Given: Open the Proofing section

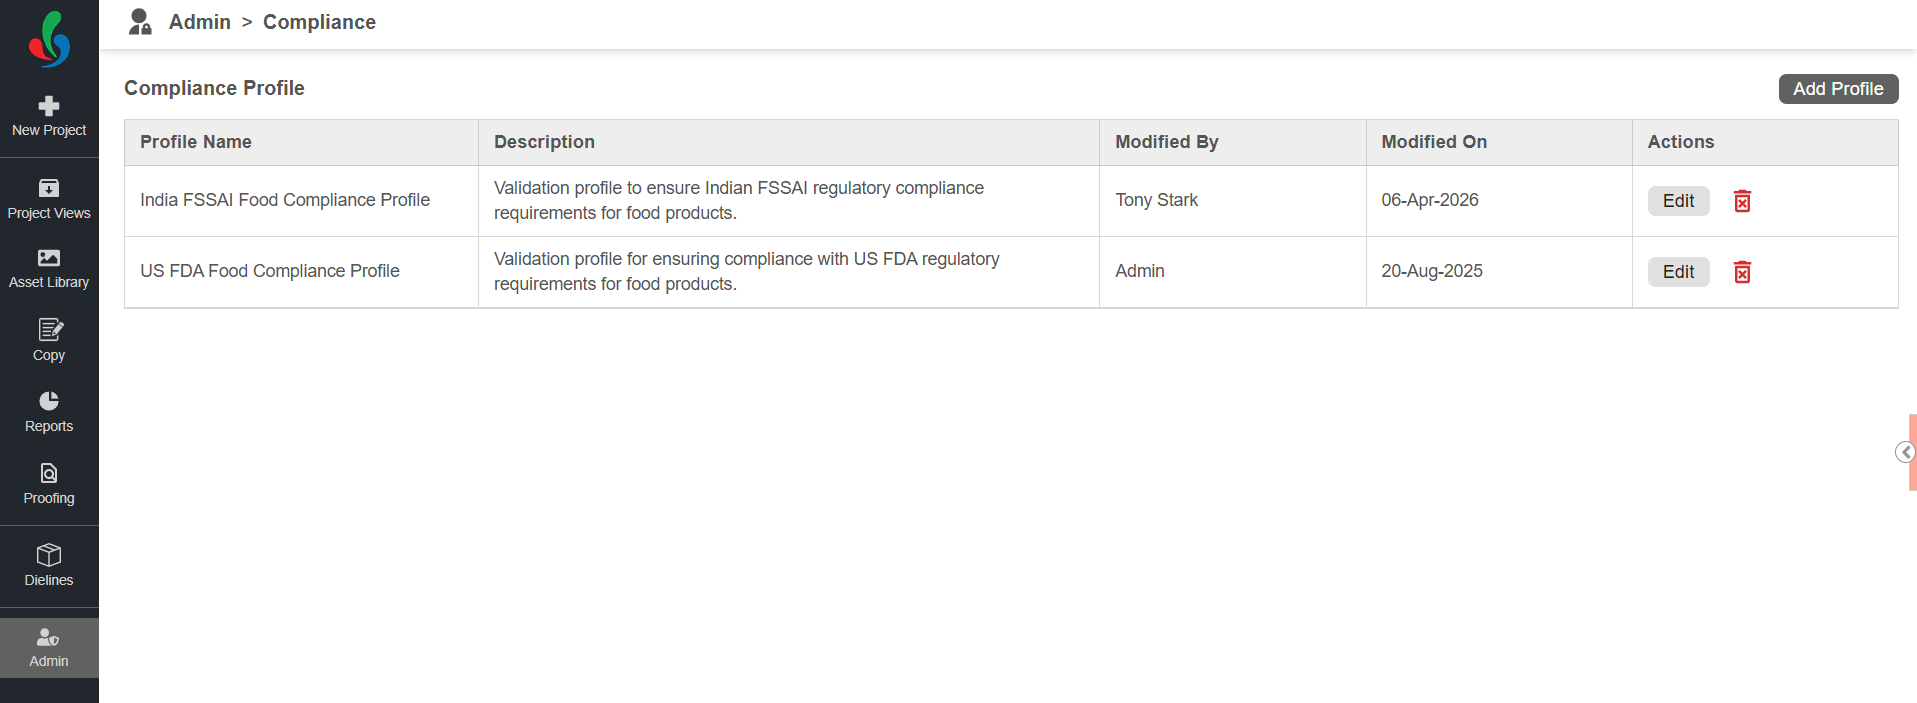Looking at the screenshot, I should 49,484.
